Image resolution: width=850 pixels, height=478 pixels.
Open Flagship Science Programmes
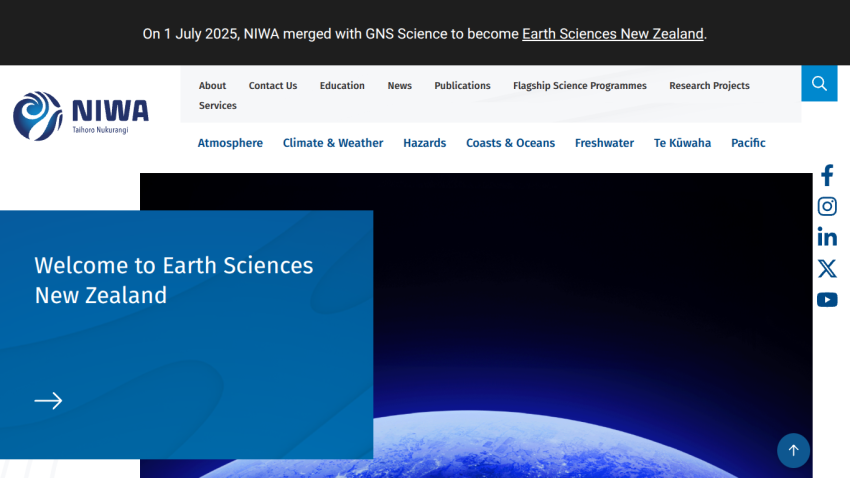pyautogui.click(x=579, y=86)
